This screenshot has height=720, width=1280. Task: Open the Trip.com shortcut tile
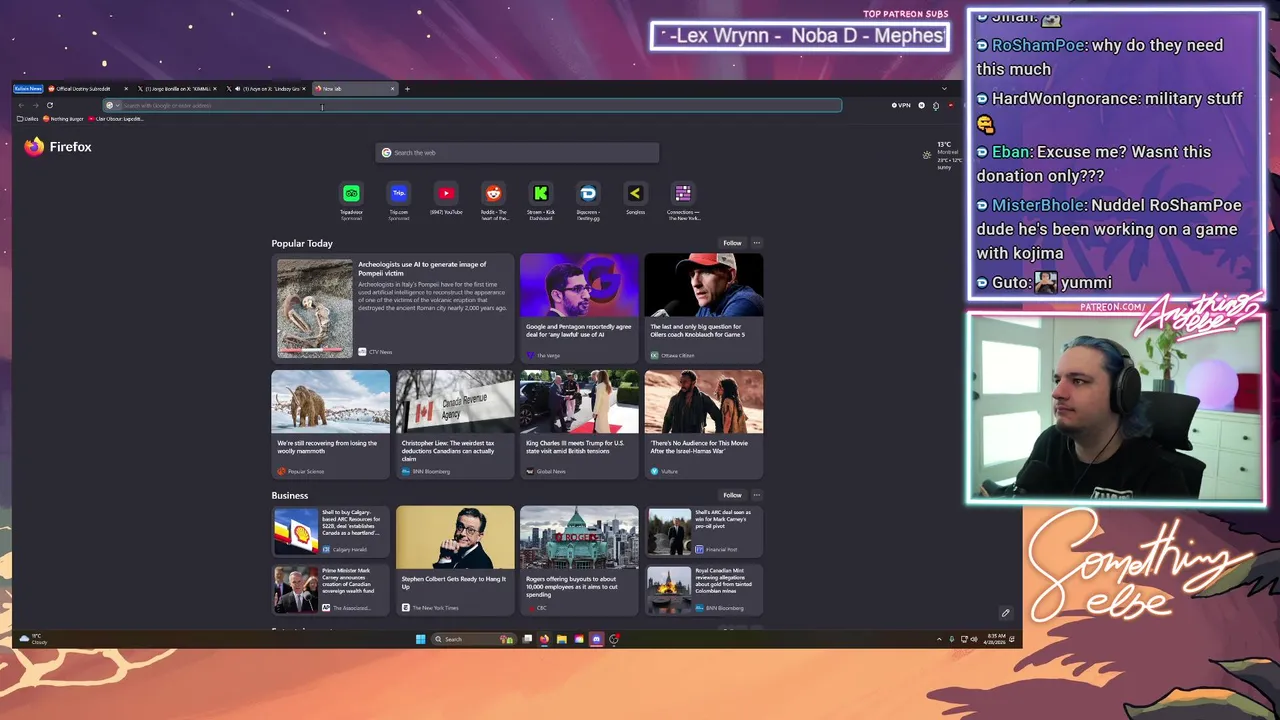coord(399,200)
